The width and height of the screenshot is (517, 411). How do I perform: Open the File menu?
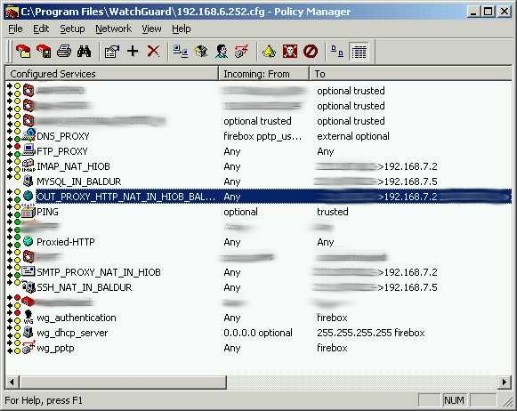click(x=15, y=29)
